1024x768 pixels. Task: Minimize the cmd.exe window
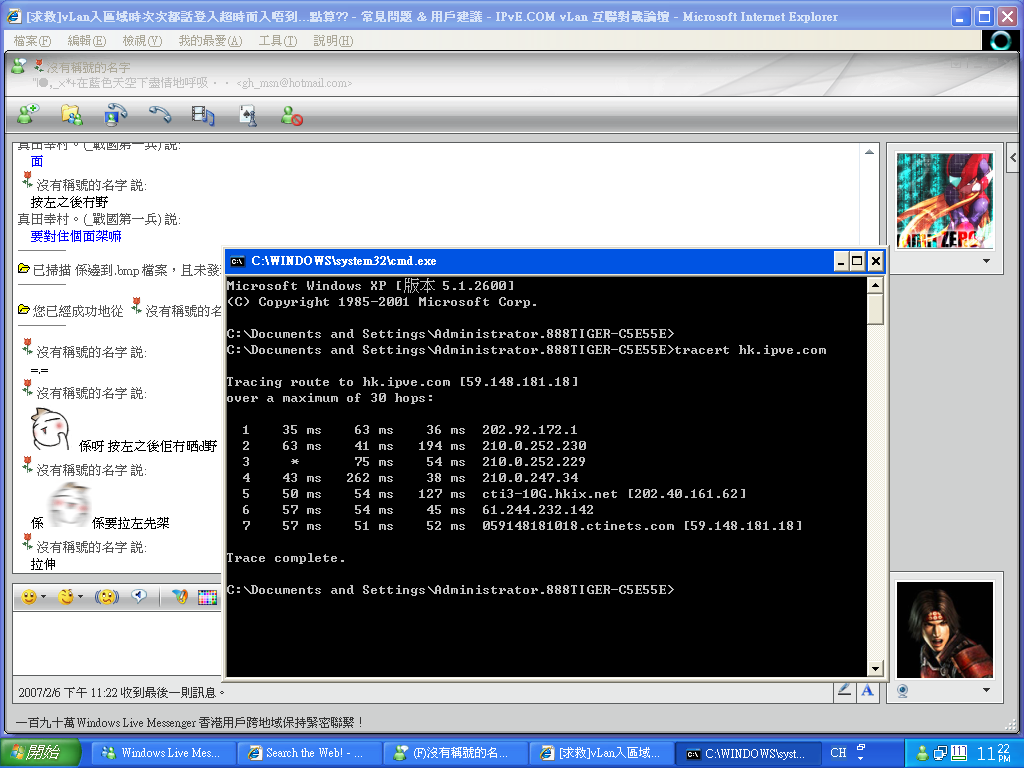pyautogui.click(x=841, y=262)
